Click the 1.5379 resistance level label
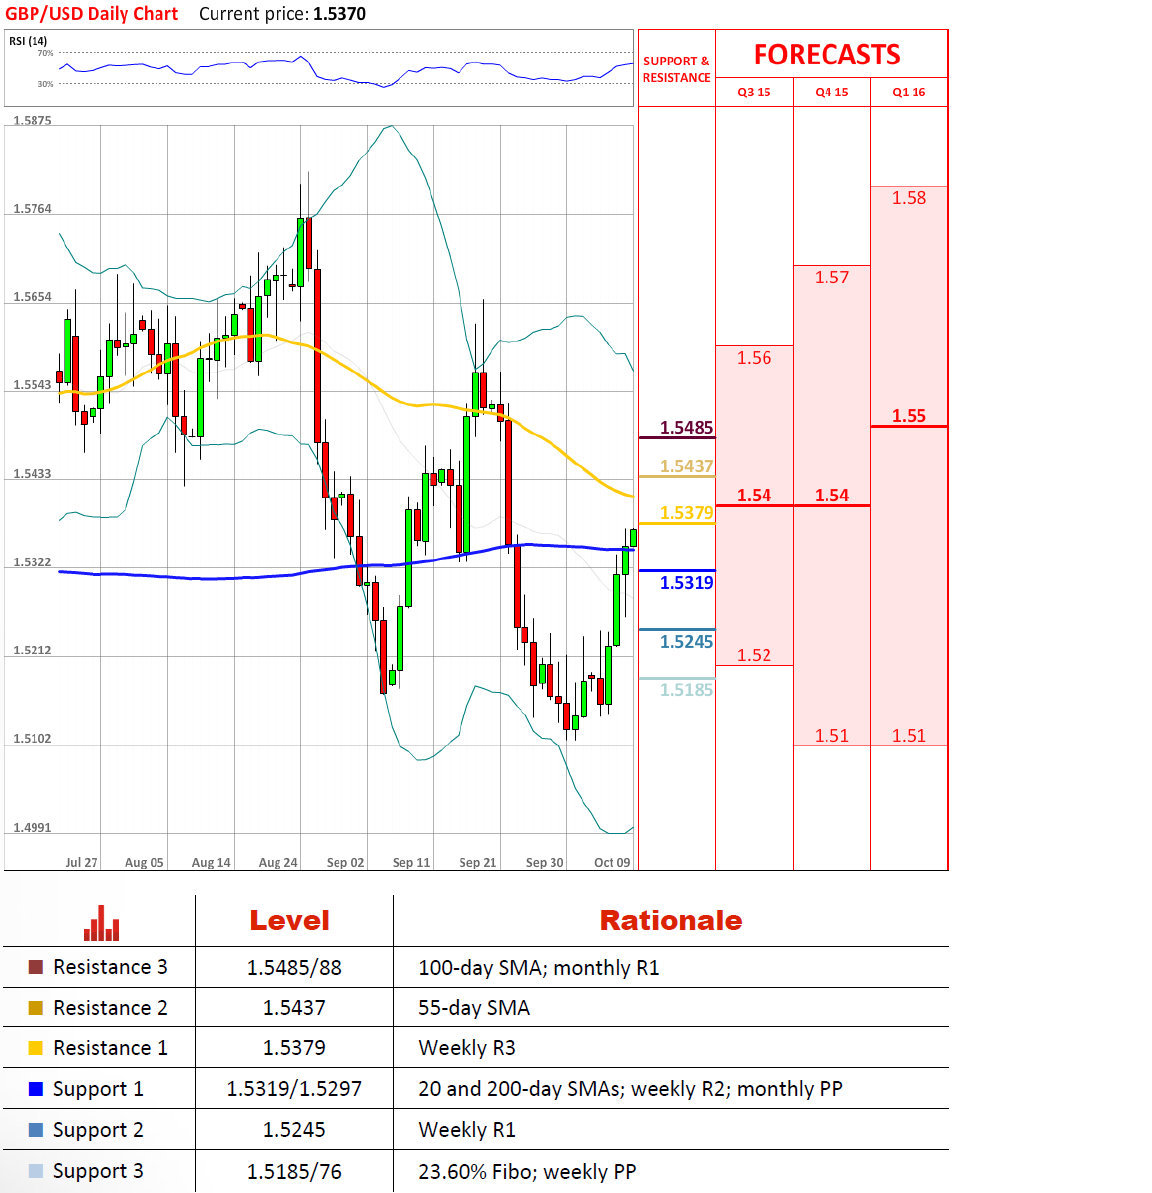The image size is (1152, 1193). [x=686, y=513]
